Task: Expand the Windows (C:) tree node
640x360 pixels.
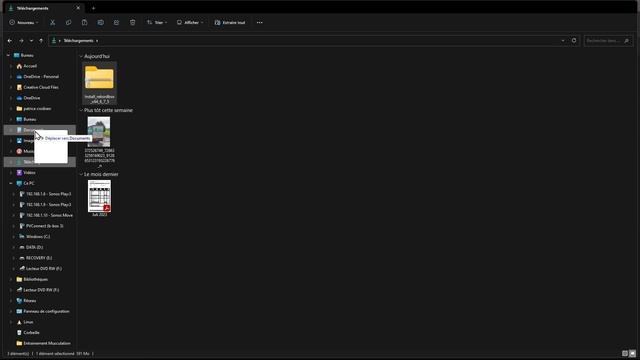Action: click(14, 237)
